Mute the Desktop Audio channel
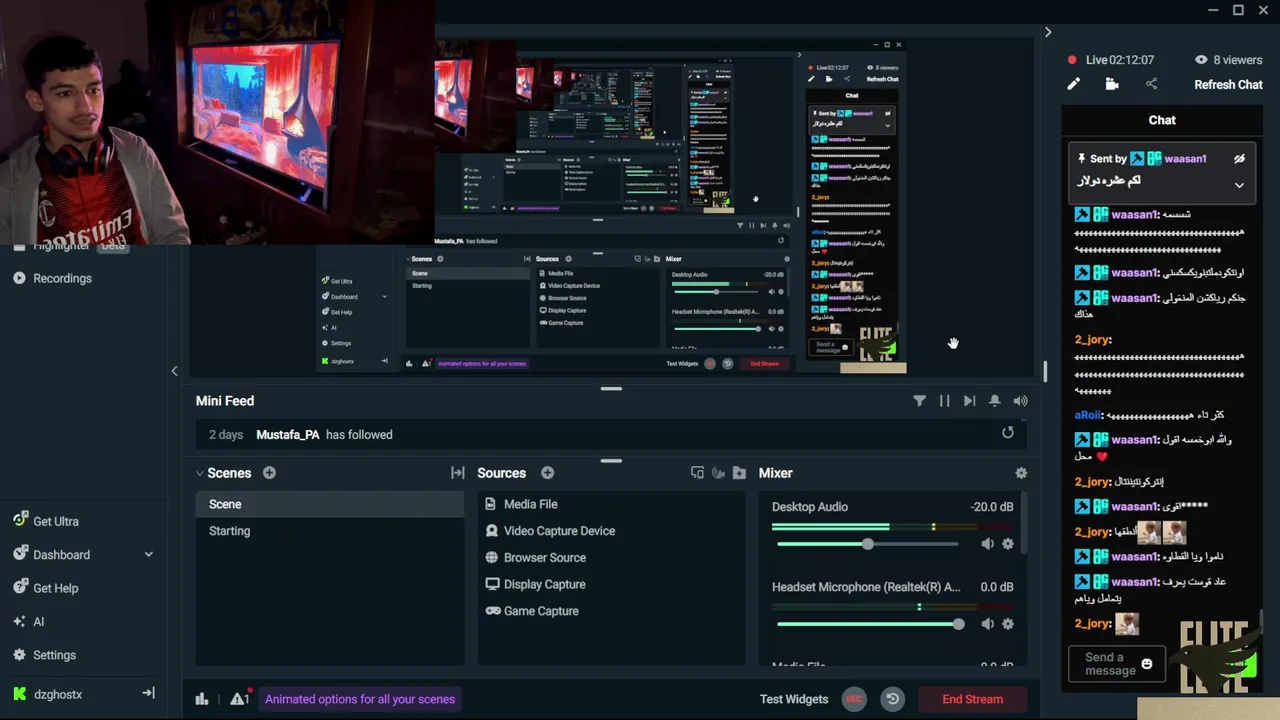The width and height of the screenshot is (1280, 720). point(987,544)
